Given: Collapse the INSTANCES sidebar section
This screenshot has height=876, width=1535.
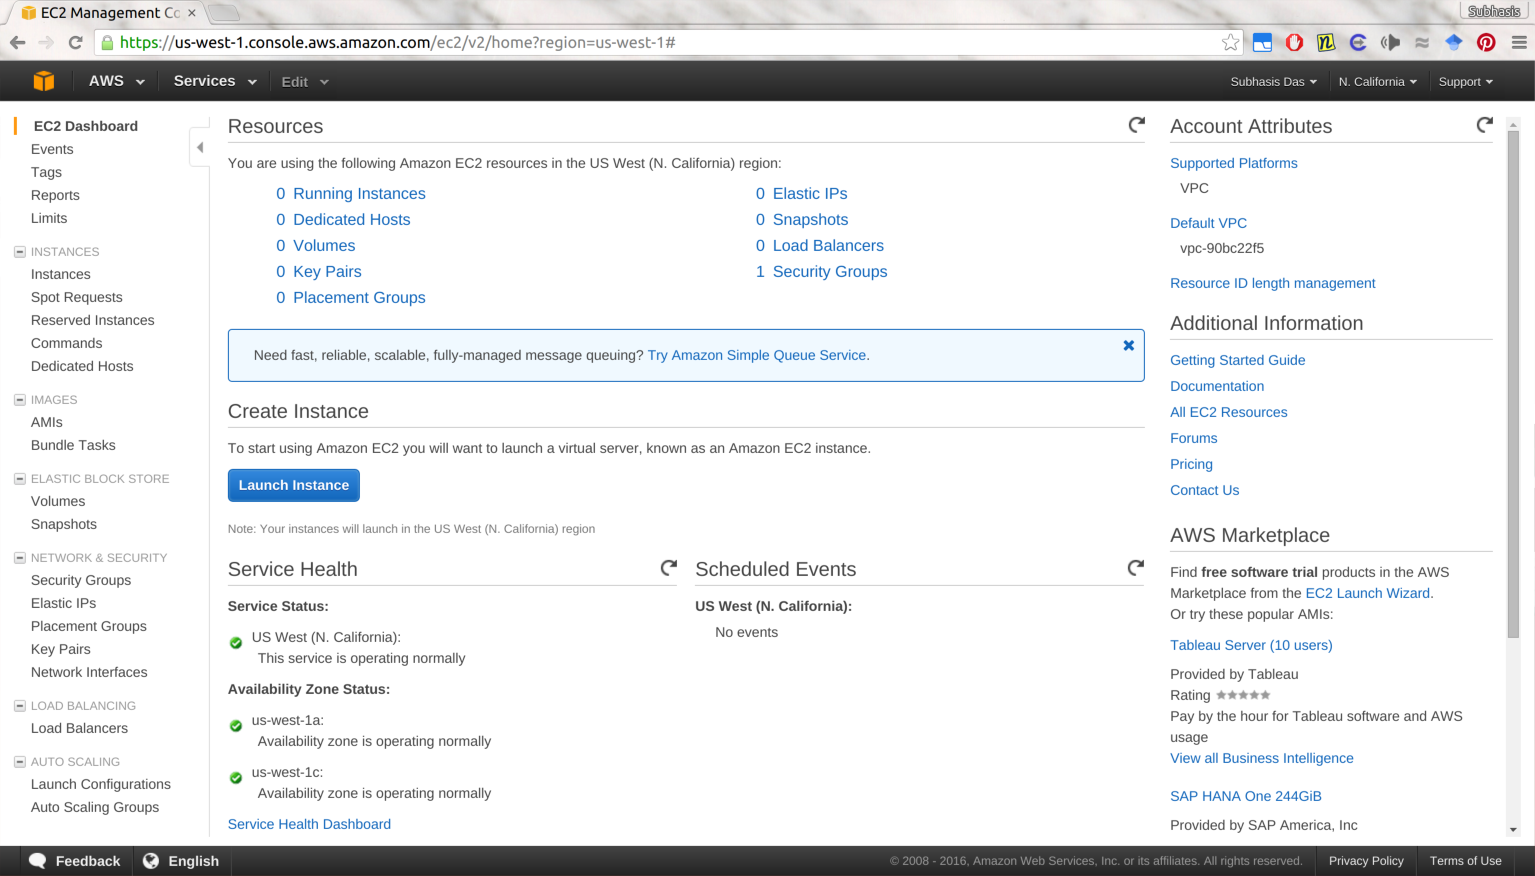Looking at the screenshot, I should point(19,252).
